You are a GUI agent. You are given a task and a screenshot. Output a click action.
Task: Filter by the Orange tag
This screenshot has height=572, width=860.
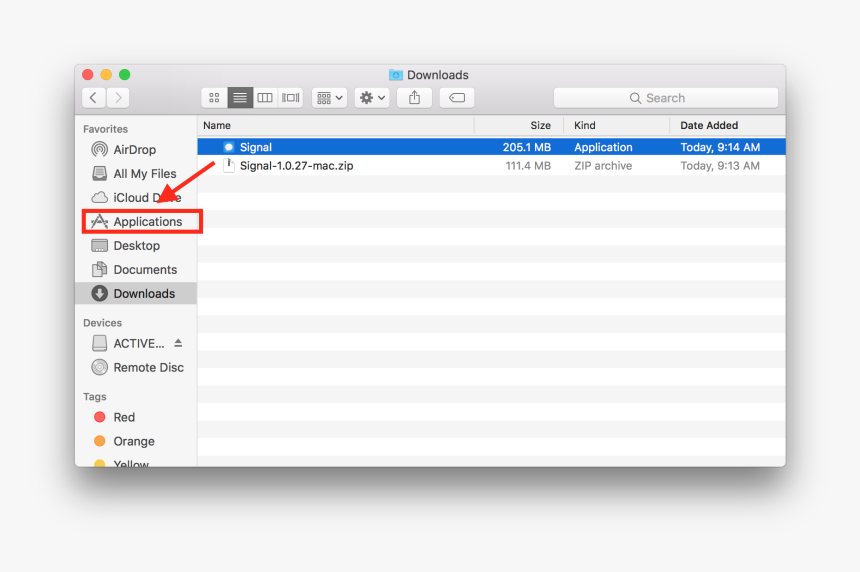click(x=134, y=441)
